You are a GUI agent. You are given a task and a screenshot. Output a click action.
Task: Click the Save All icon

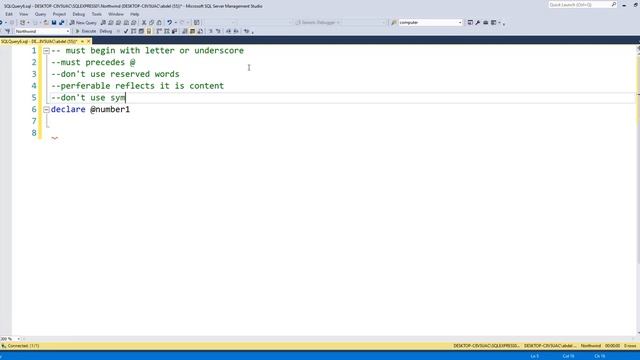62,22
